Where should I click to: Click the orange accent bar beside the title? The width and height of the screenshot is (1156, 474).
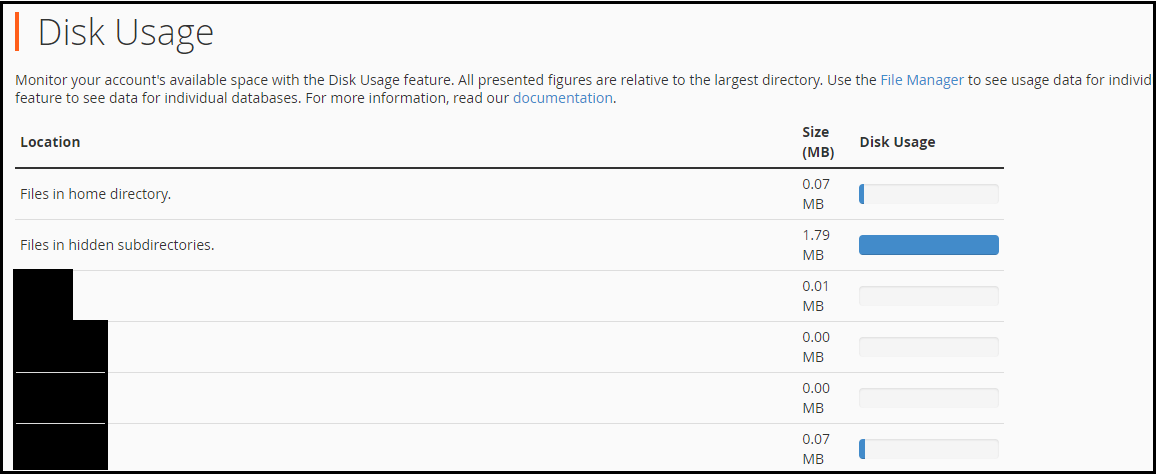click(17, 31)
